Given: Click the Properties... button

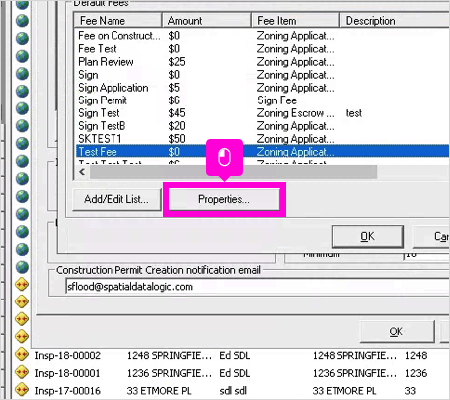Looking at the screenshot, I should click(224, 199).
